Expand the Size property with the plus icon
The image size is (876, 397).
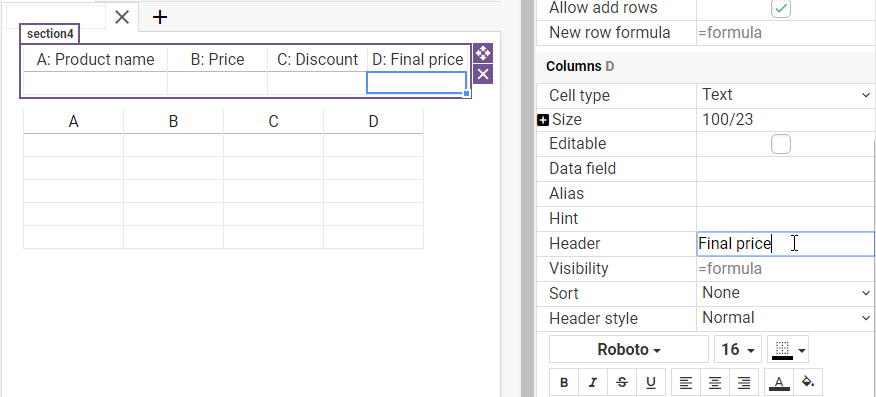click(x=542, y=119)
